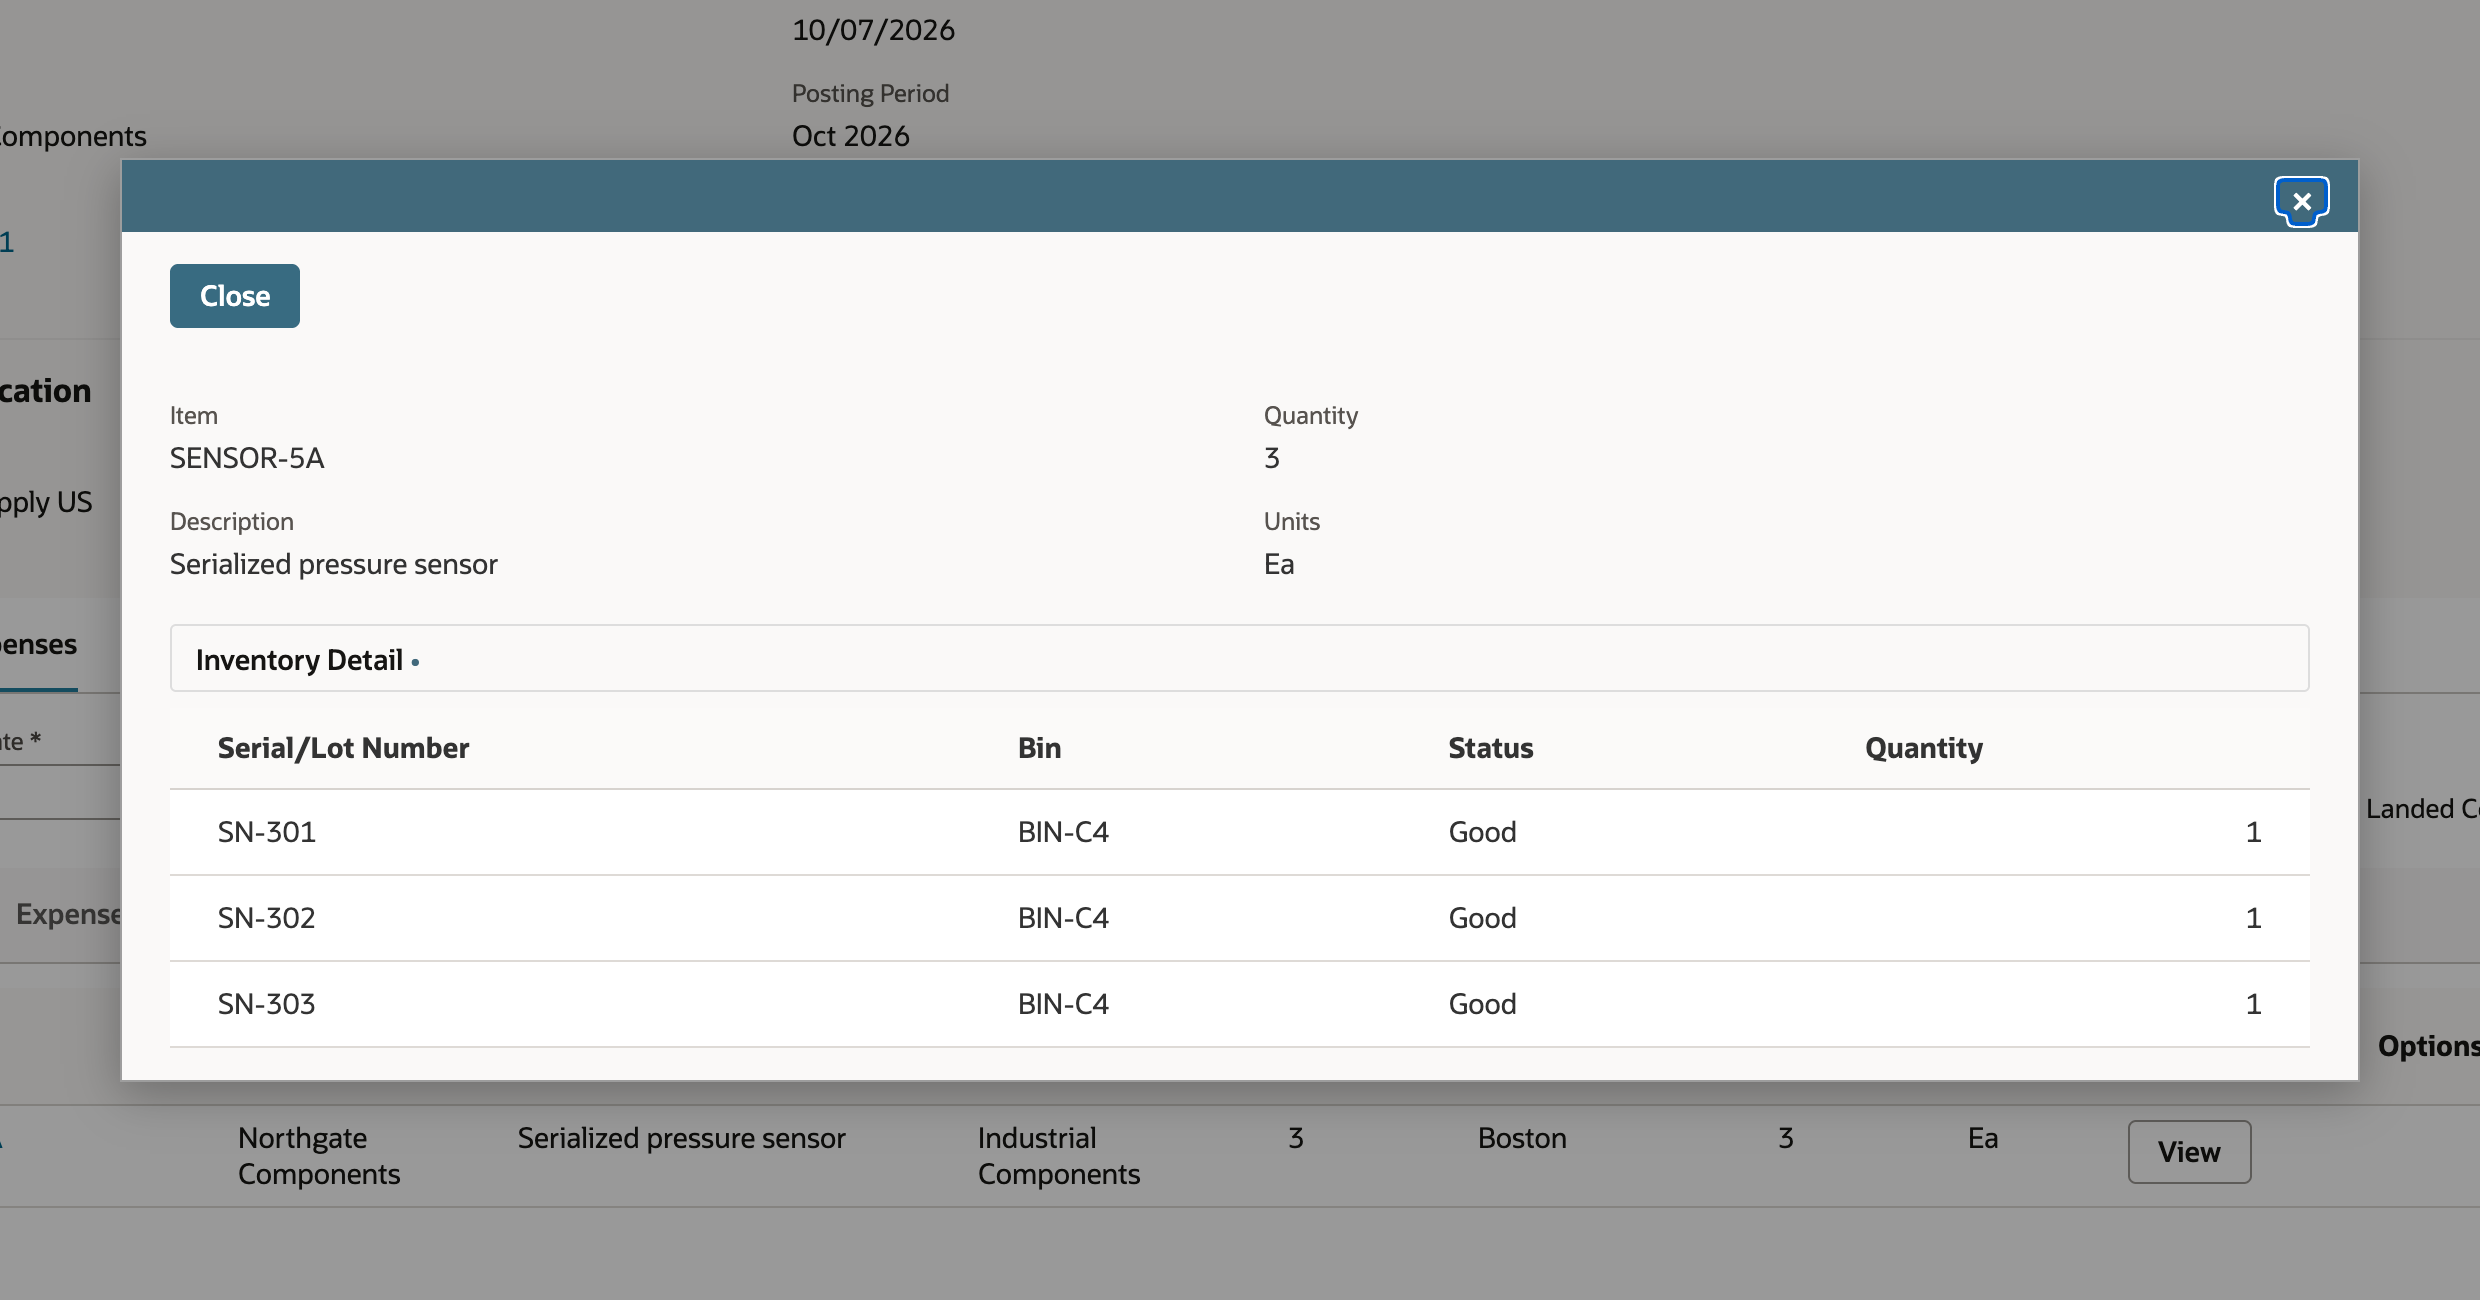
Task: Click the Bin column header
Action: tap(1039, 748)
